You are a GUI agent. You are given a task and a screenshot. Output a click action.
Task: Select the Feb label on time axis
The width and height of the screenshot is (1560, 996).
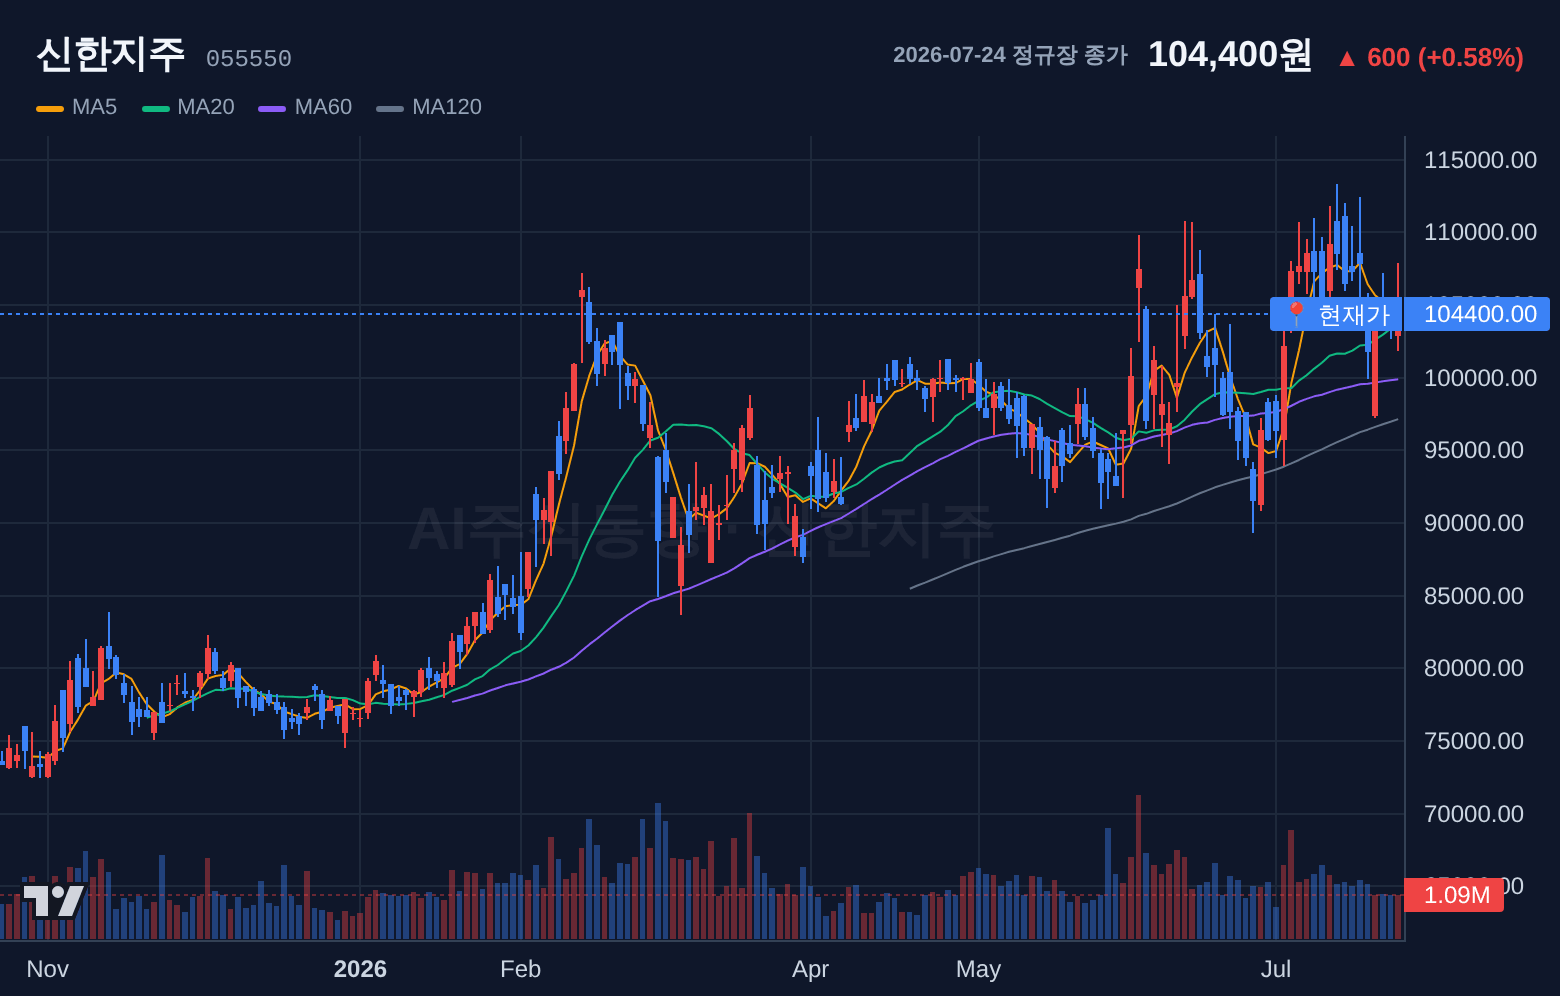(520, 969)
